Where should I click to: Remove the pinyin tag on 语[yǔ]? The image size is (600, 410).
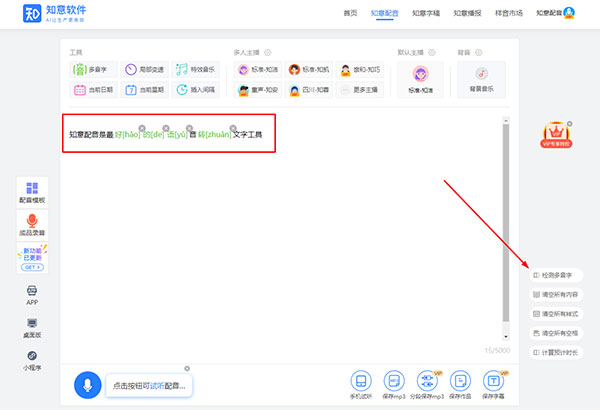[x=189, y=128]
